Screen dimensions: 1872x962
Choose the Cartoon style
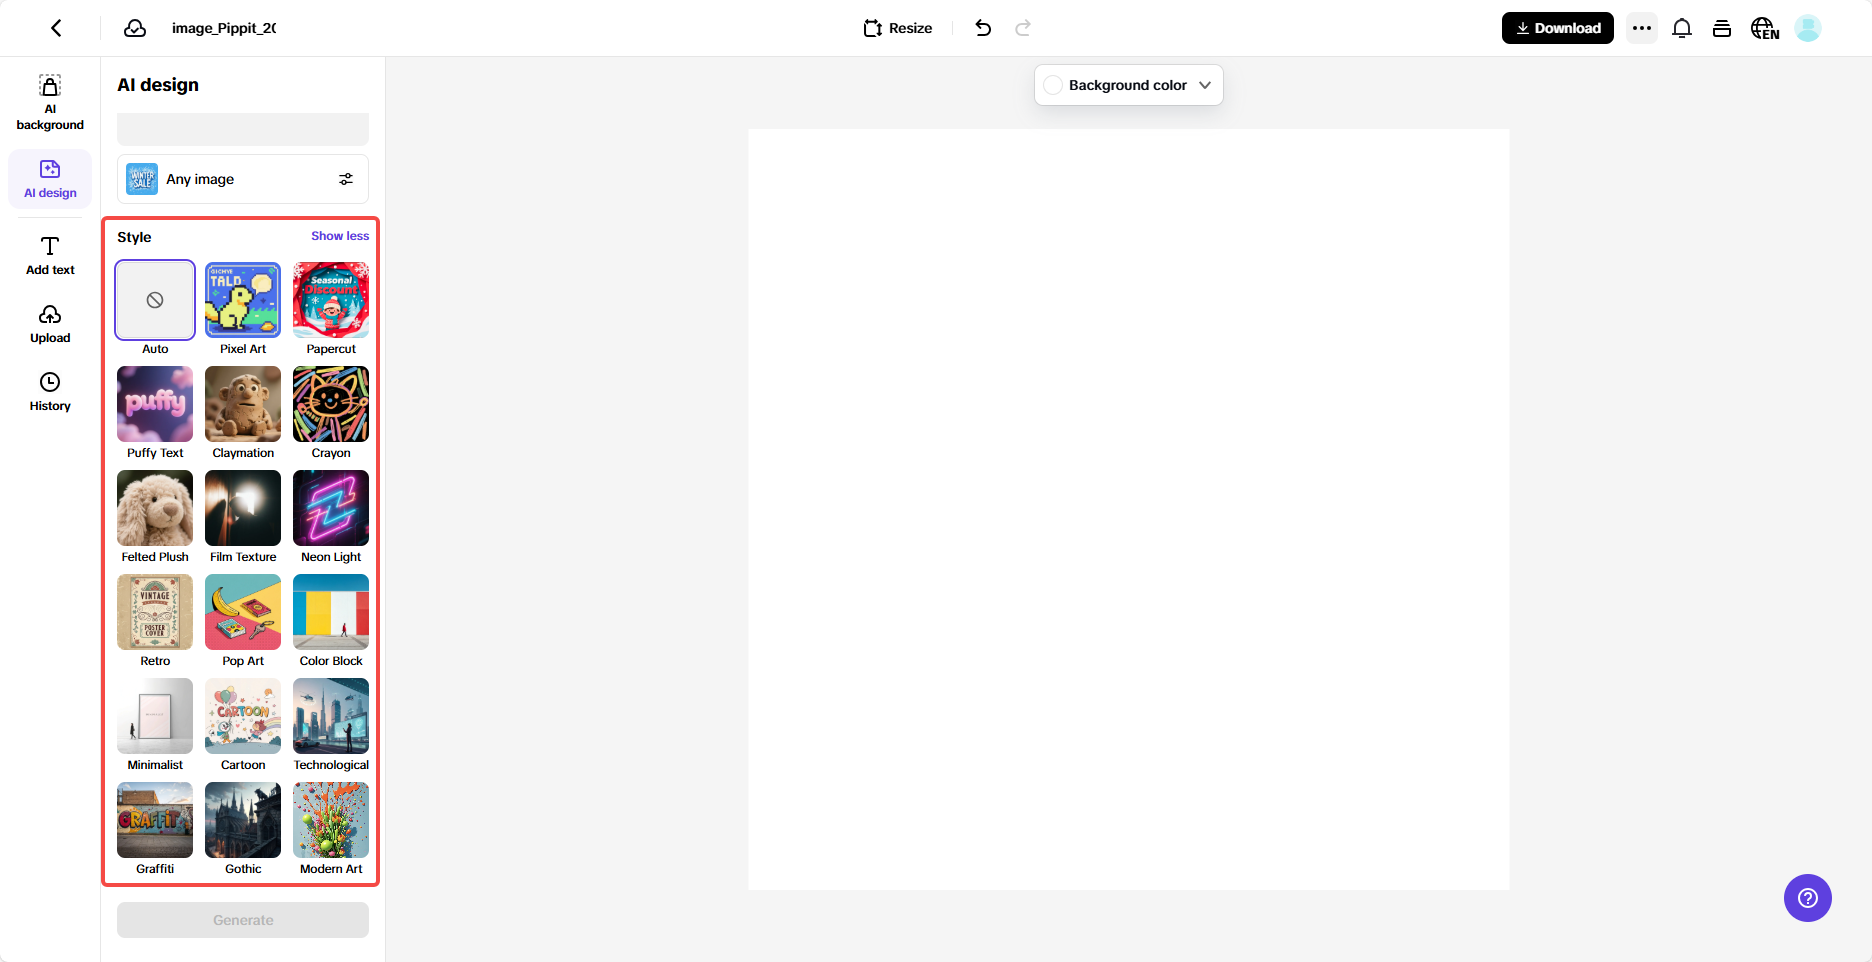click(243, 716)
